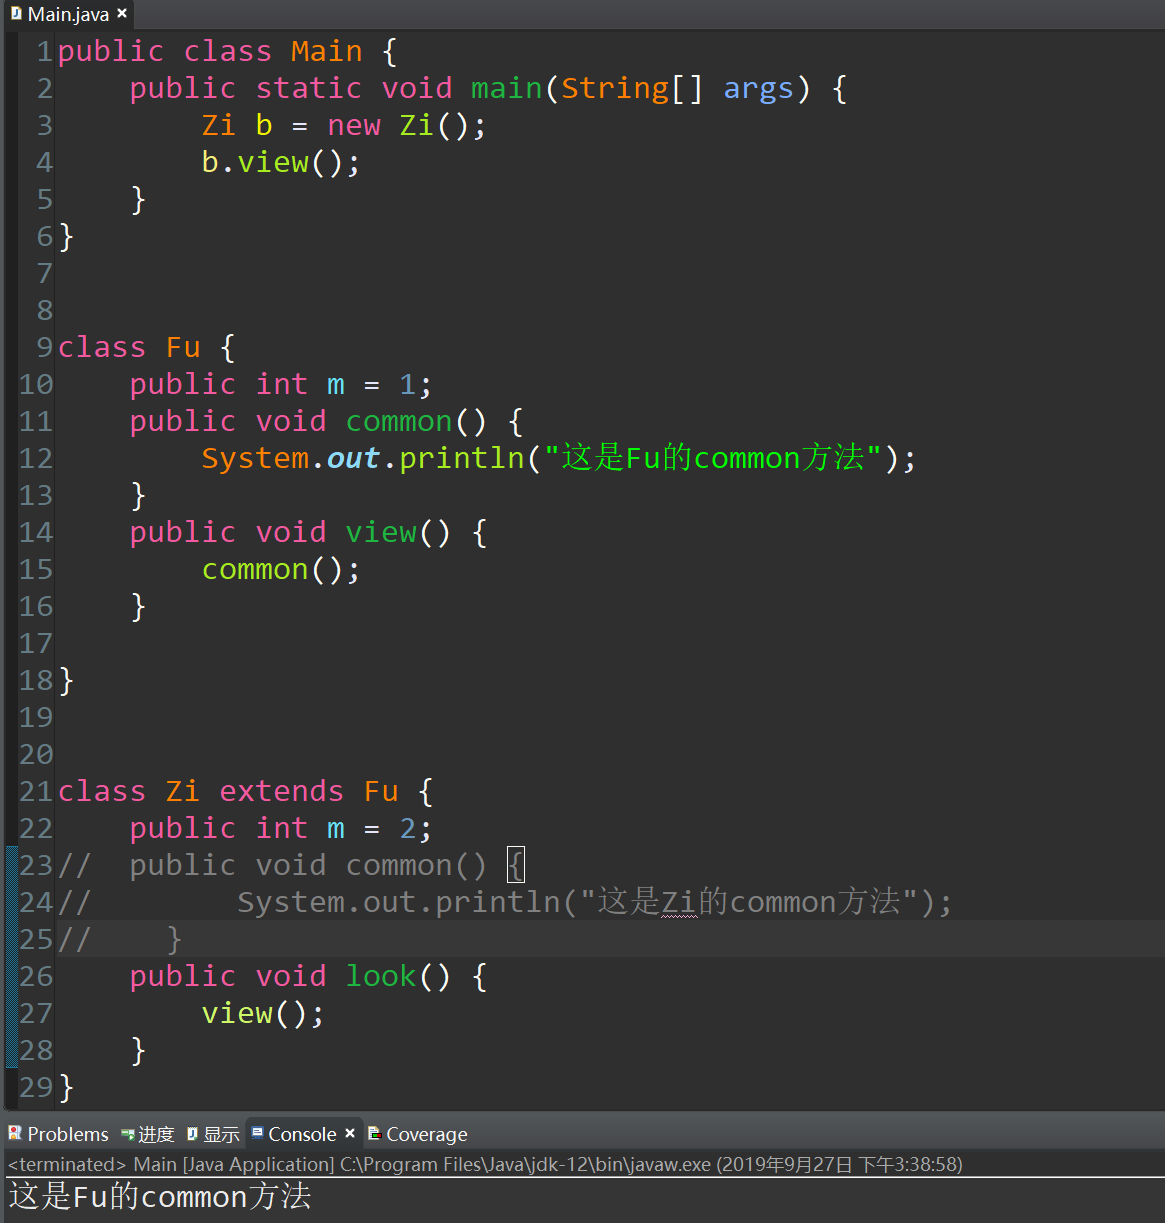This screenshot has height=1223, width=1165.
Task: Click the String type on line 2
Action: click(x=615, y=88)
